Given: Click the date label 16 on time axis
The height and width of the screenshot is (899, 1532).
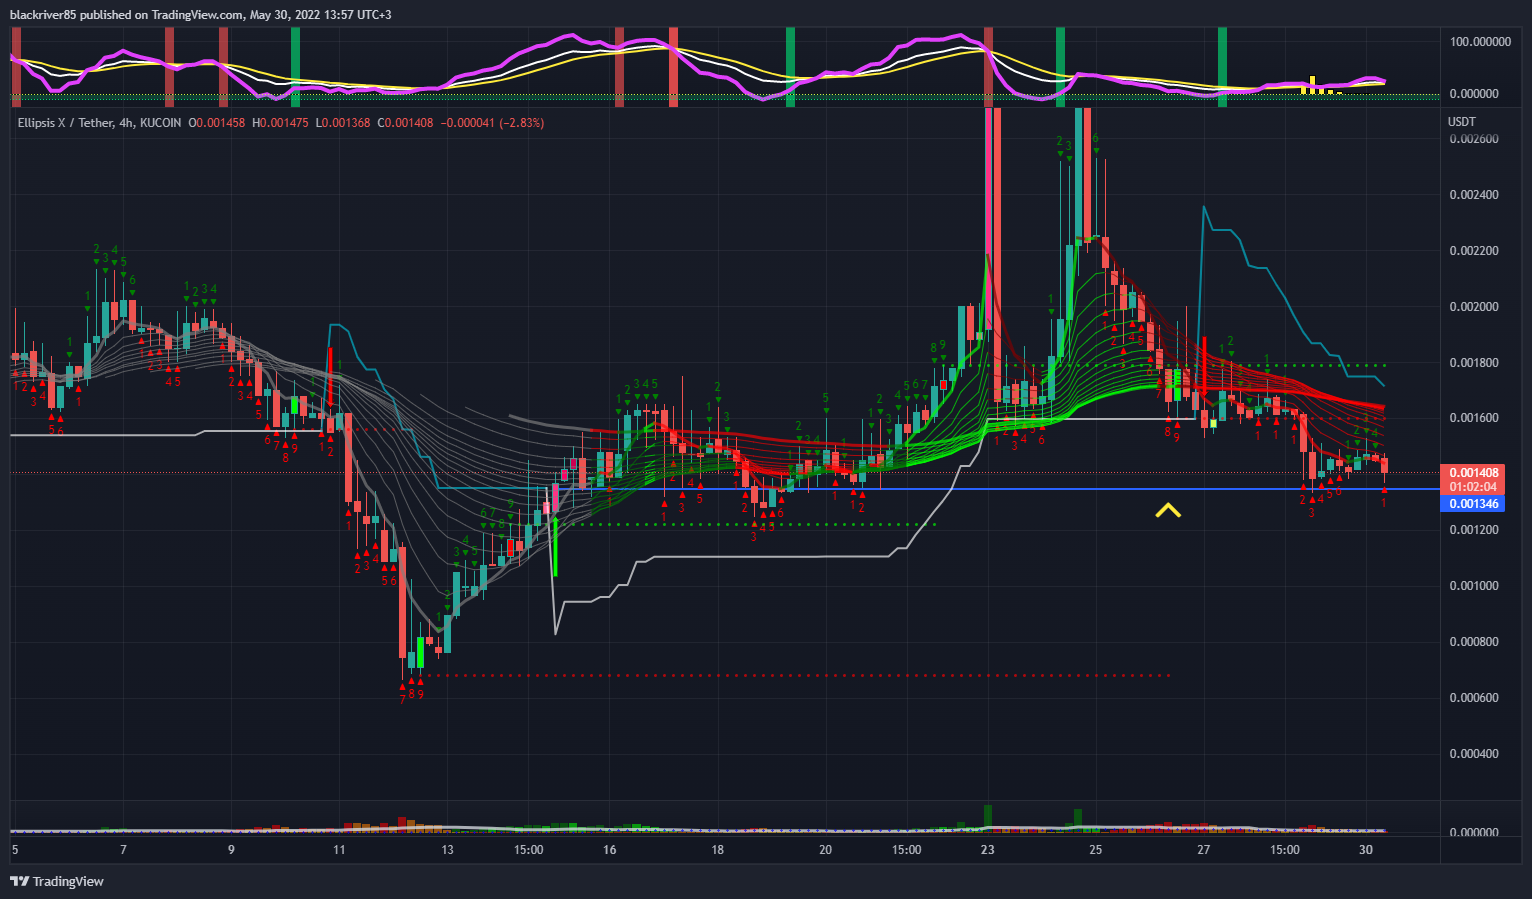Looking at the screenshot, I should (x=609, y=850).
